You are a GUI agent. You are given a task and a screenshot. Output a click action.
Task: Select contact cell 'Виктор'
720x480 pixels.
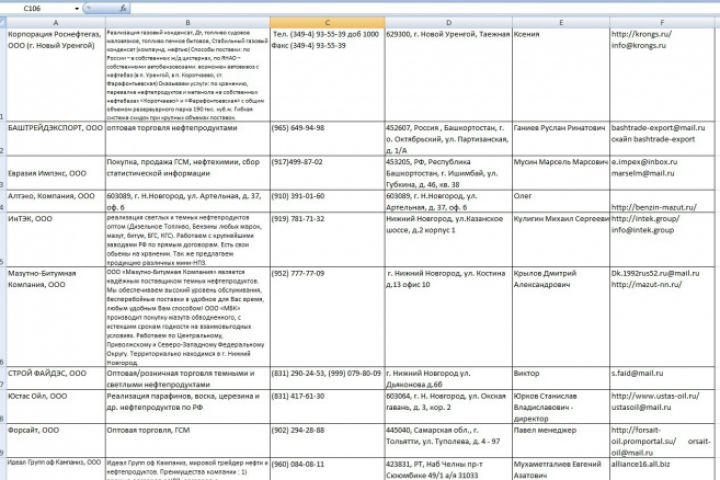[x=561, y=378]
